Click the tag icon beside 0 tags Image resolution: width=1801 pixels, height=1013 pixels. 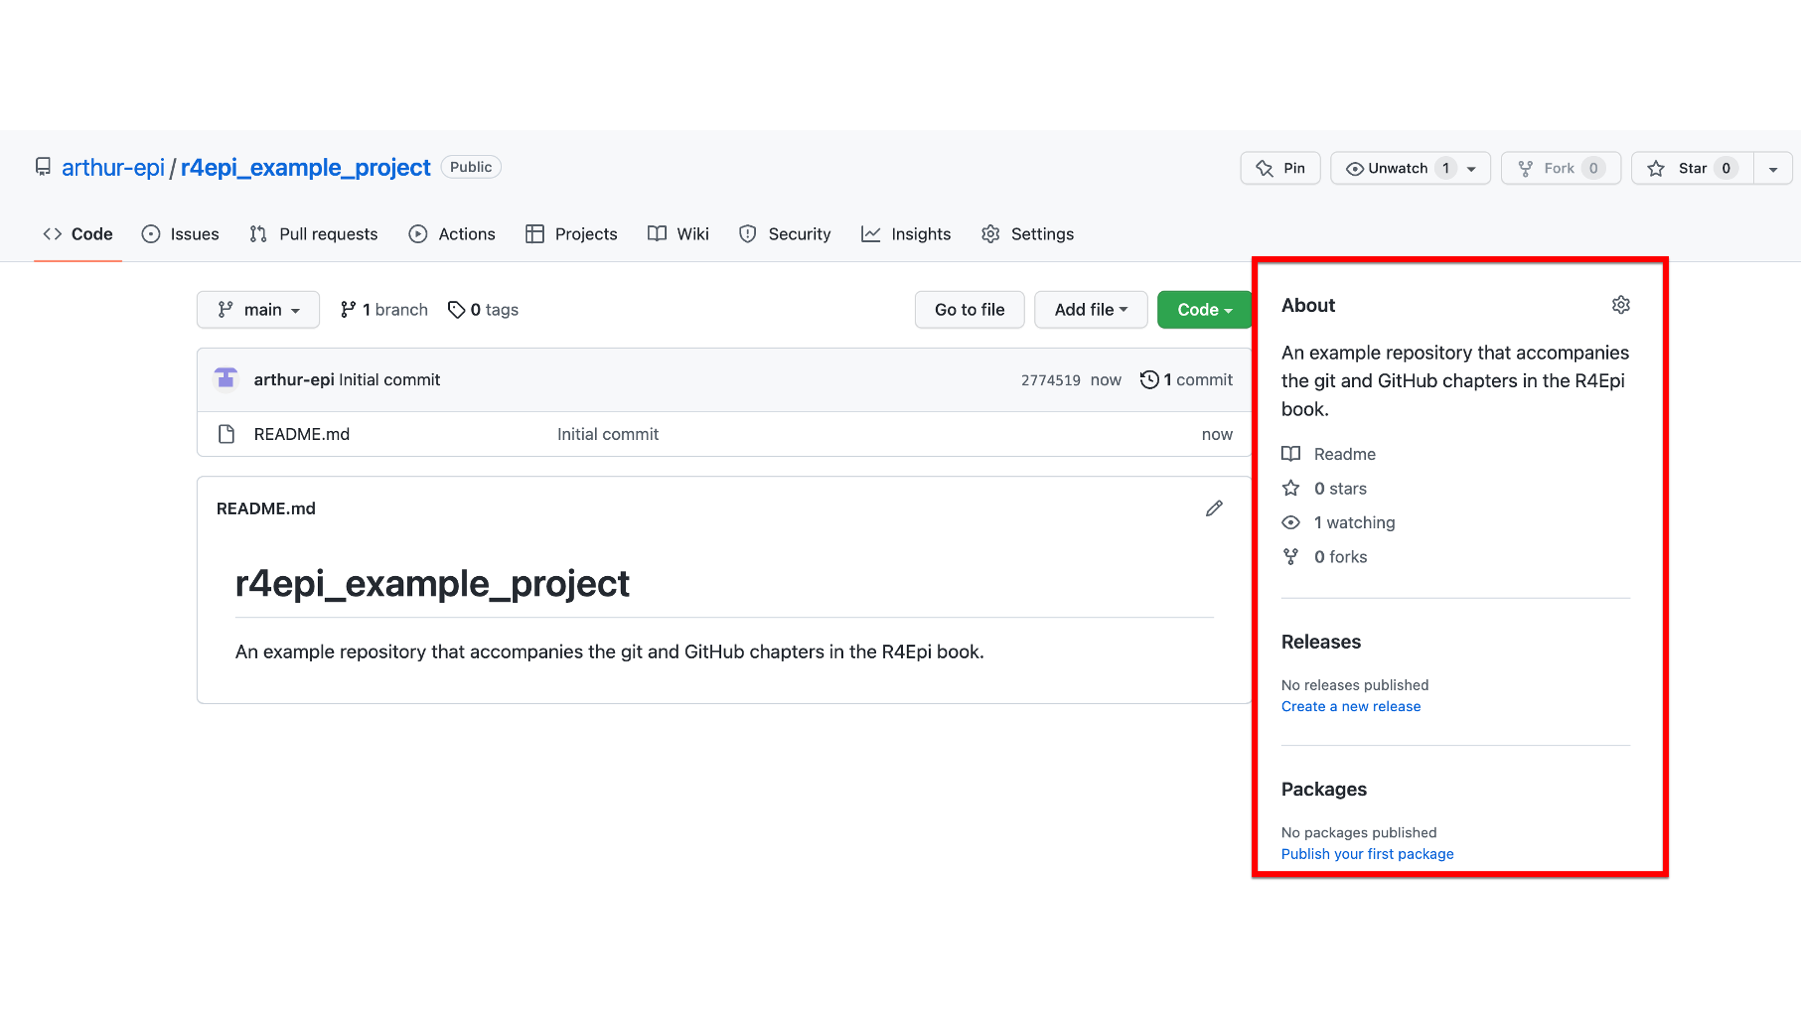pos(456,310)
